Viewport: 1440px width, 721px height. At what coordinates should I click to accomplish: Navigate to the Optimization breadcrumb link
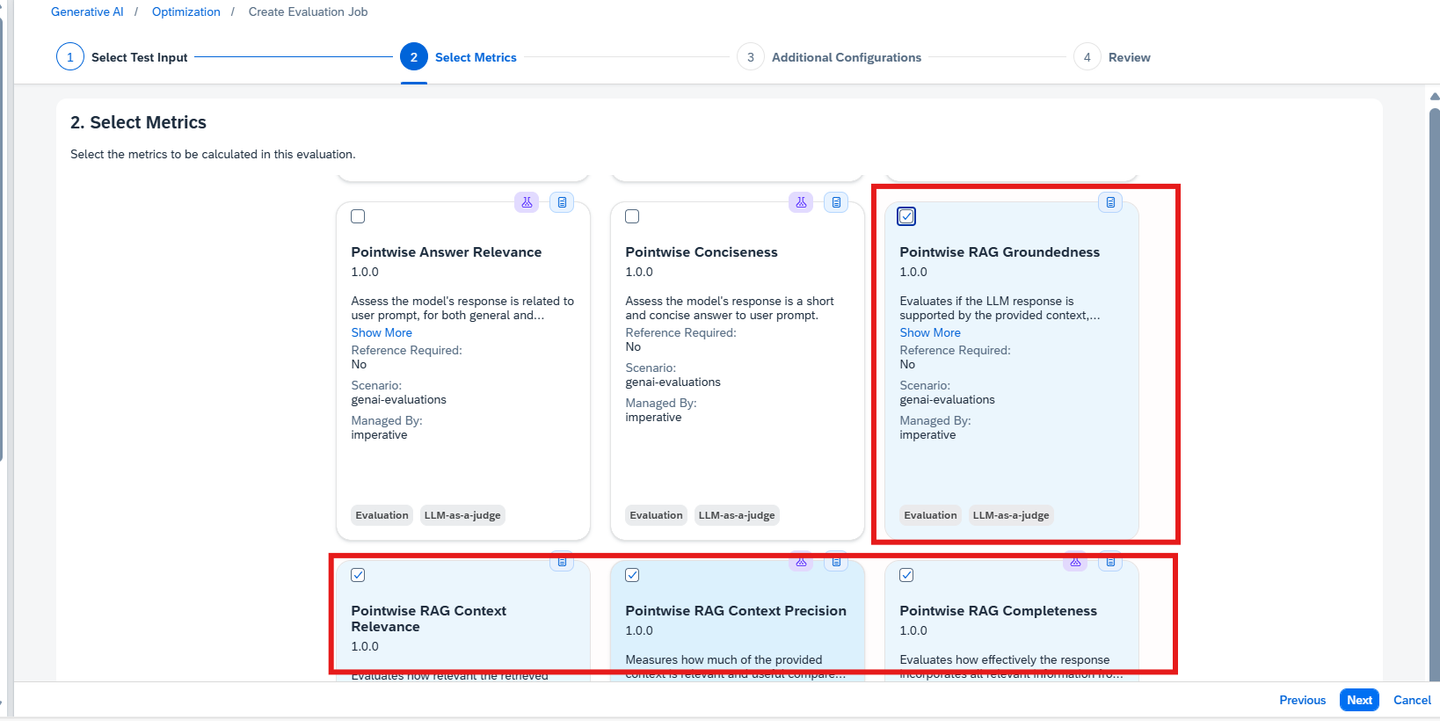pos(186,12)
